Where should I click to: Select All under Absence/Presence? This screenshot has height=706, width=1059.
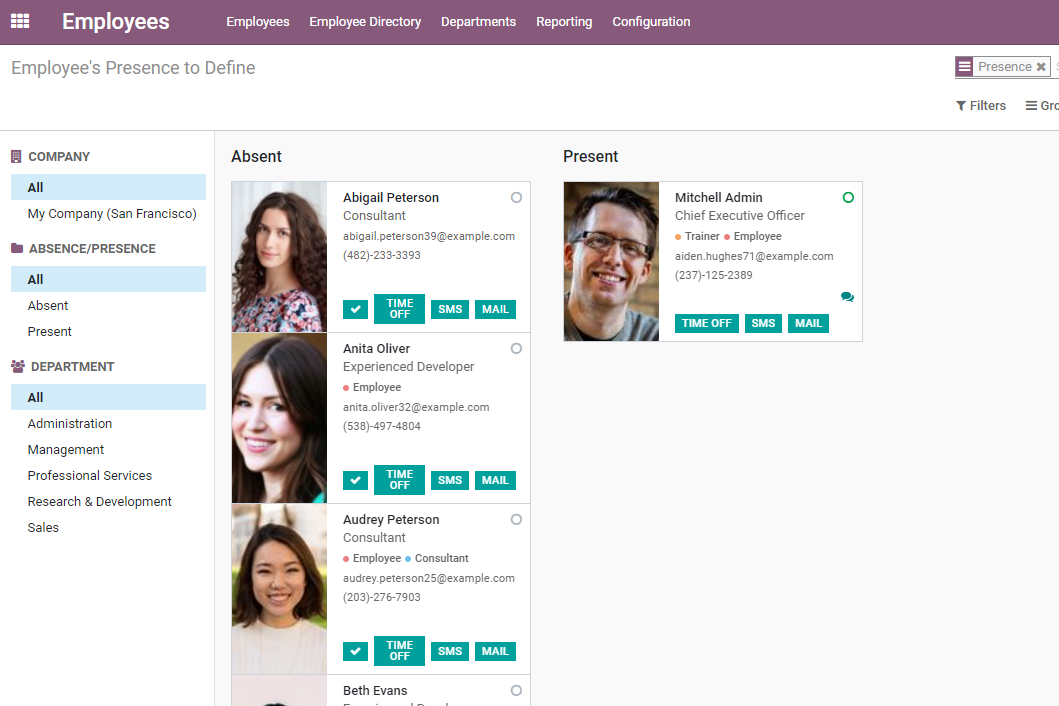click(x=108, y=279)
